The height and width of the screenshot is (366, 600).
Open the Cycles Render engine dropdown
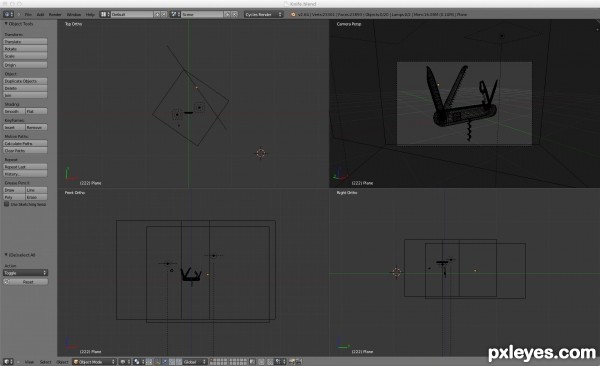coord(264,14)
